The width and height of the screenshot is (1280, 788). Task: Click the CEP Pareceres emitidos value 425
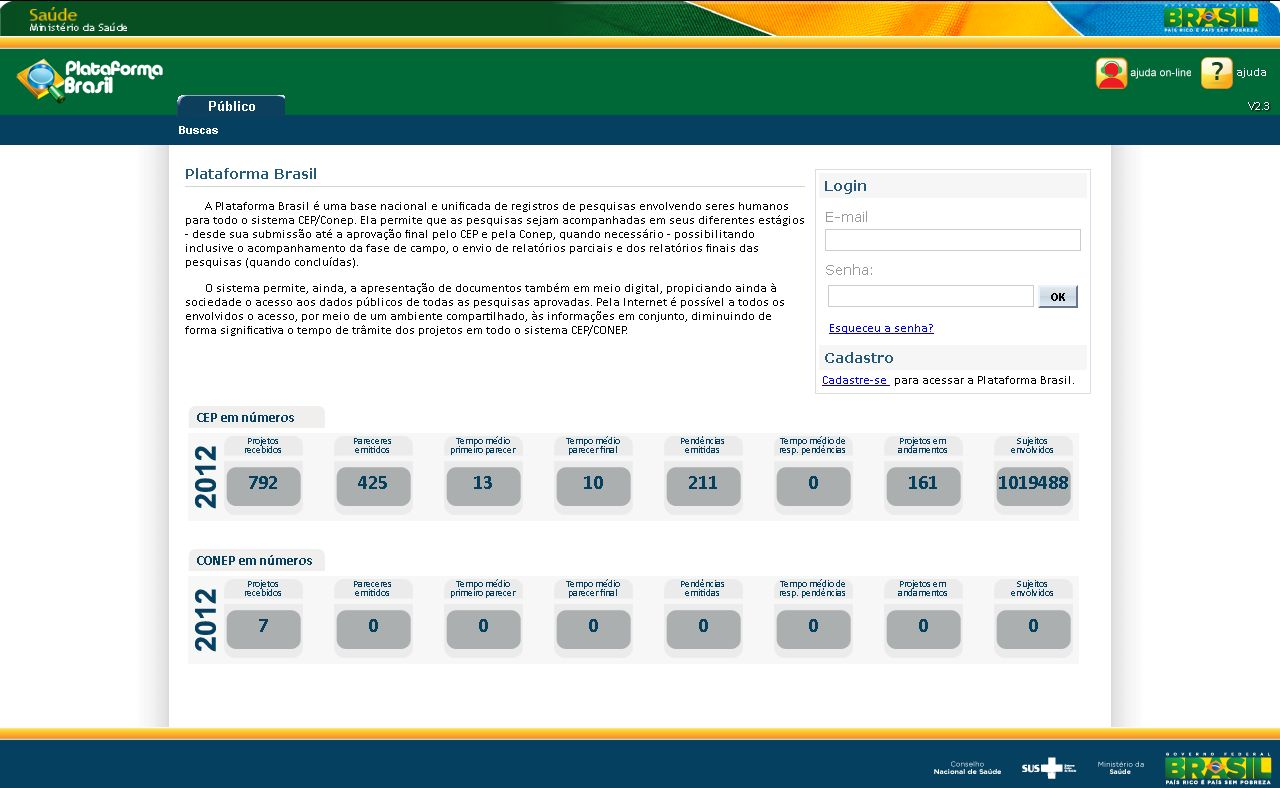coord(373,485)
